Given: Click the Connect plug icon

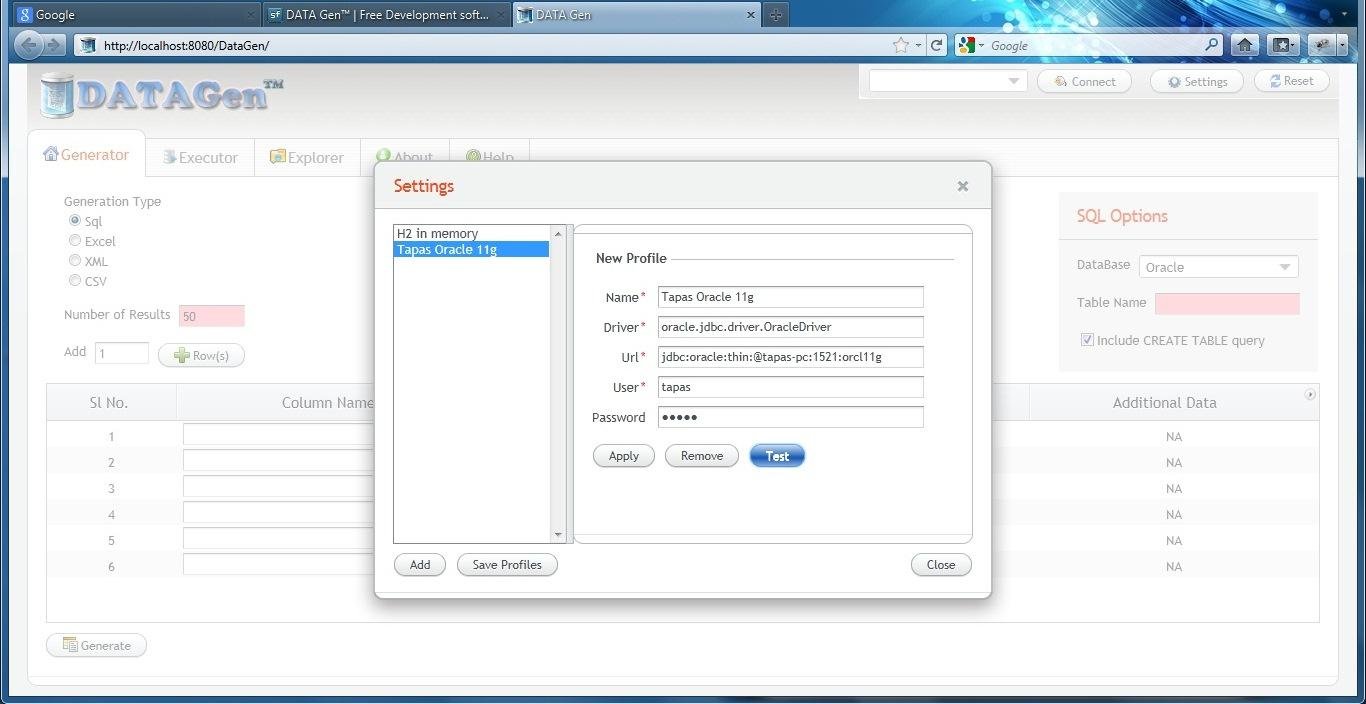Looking at the screenshot, I should click(1060, 81).
